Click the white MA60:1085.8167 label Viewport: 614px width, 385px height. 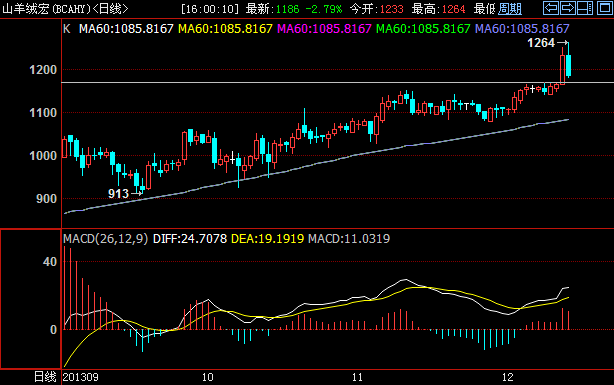click(126, 29)
